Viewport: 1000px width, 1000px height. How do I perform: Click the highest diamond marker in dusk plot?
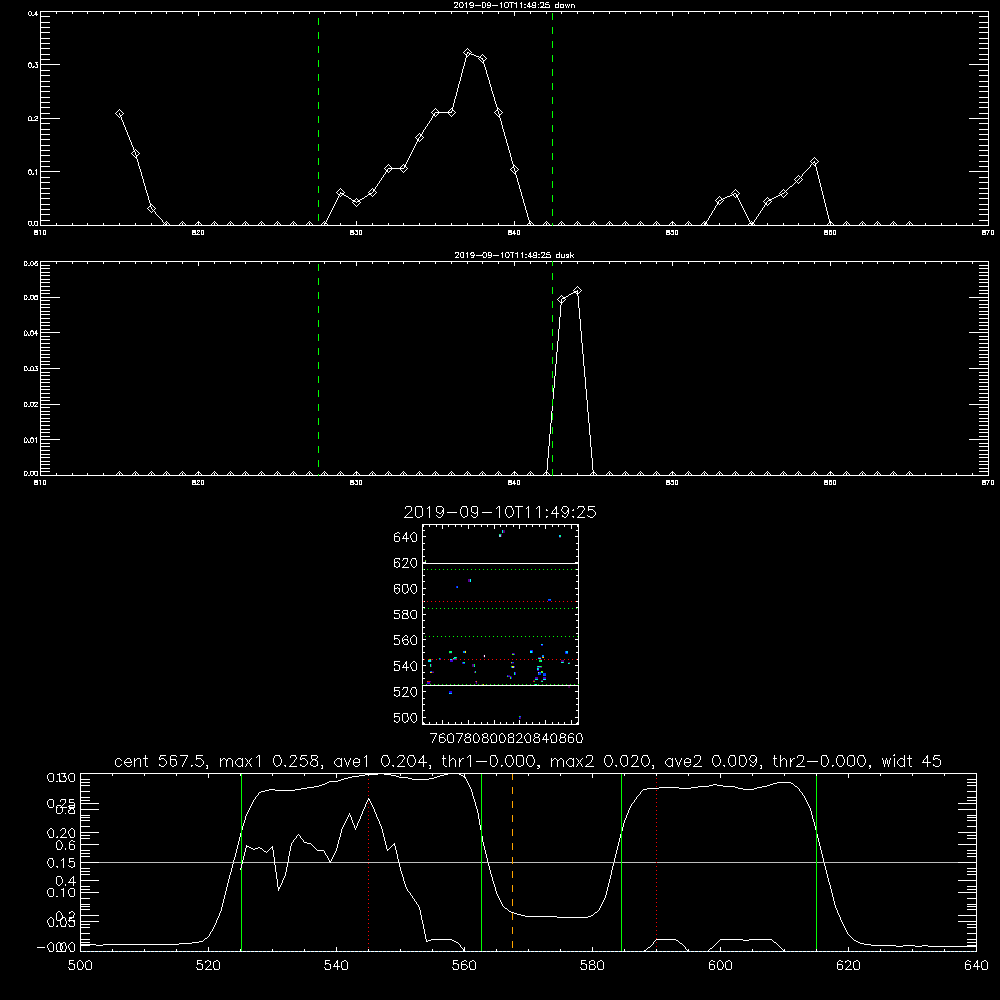[577, 291]
